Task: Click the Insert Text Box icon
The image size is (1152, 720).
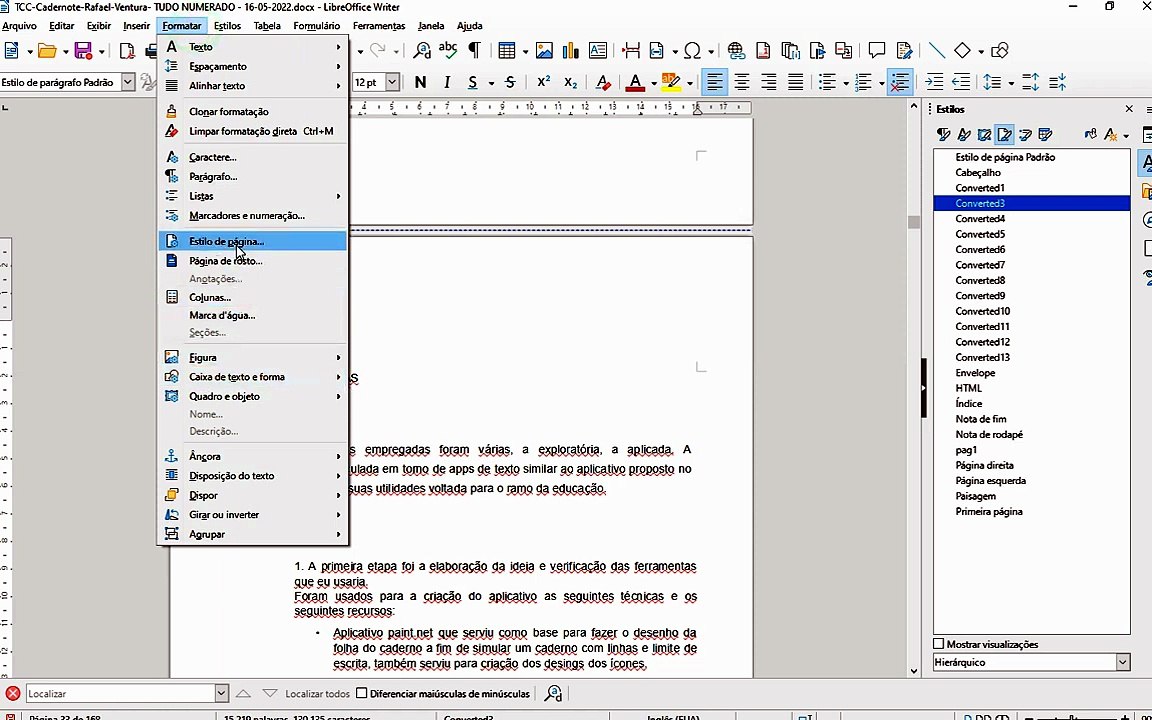Action: (x=598, y=50)
